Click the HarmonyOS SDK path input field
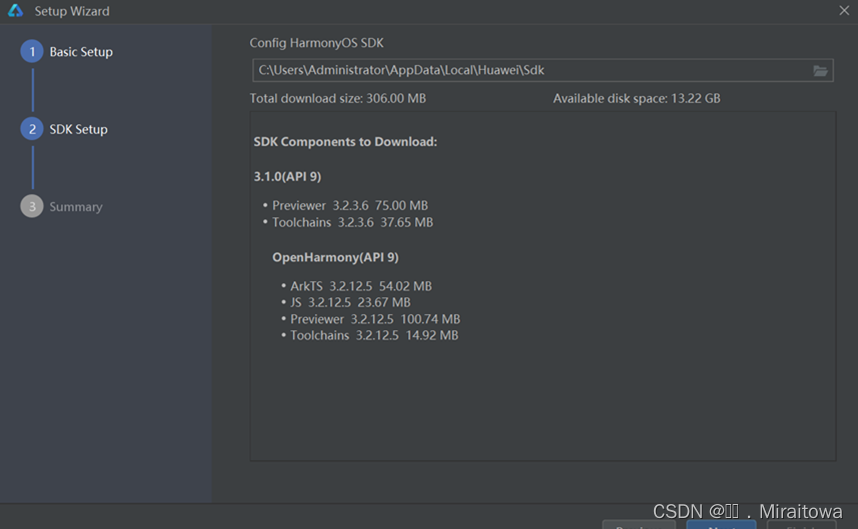The image size is (858, 529). pyautogui.click(x=543, y=70)
